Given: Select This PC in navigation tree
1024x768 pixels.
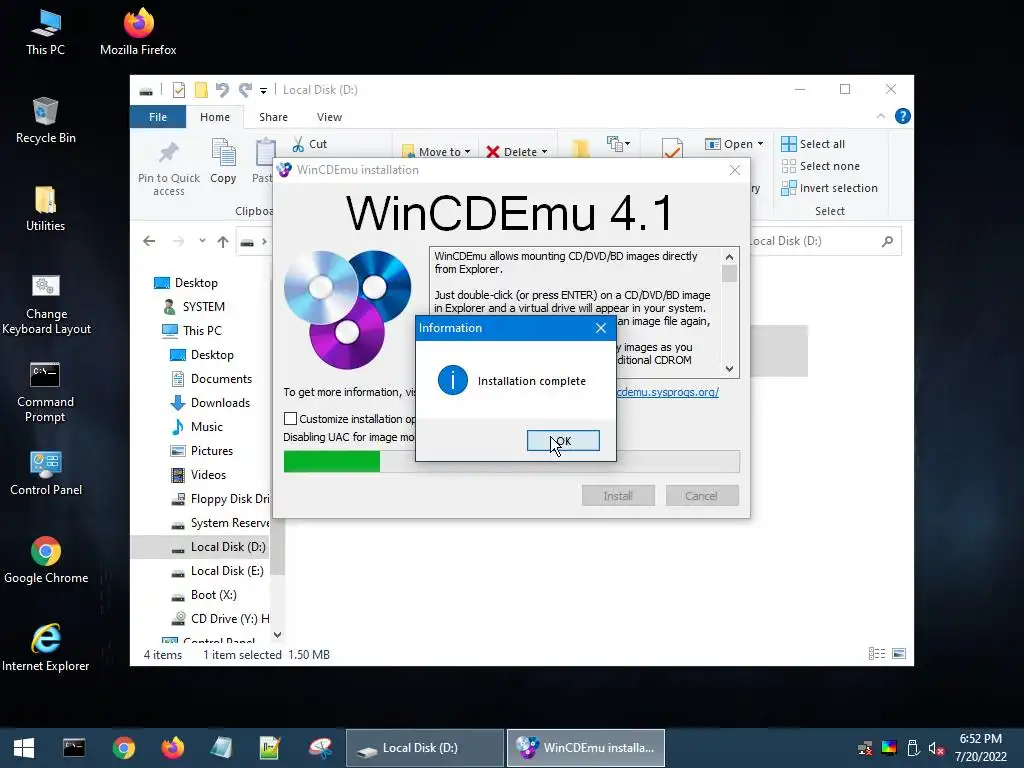Looking at the screenshot, I should pyautogui.click(x=192, y=330).
